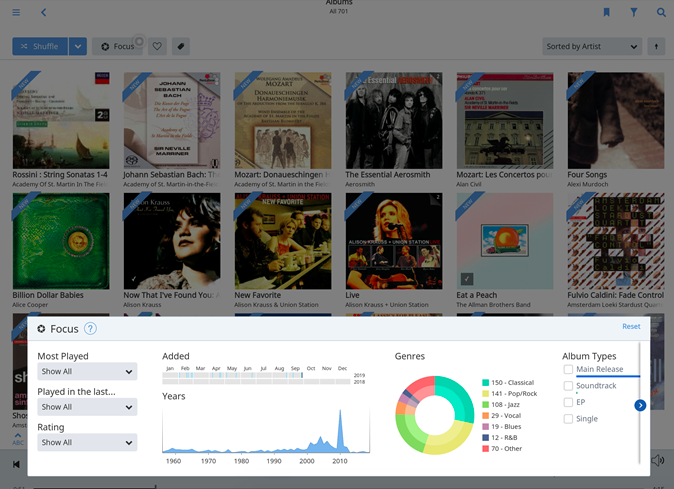Viewport: 674px width, 489px height.
Task: Open the Most Played dropdown
Action: coord(87,372)
